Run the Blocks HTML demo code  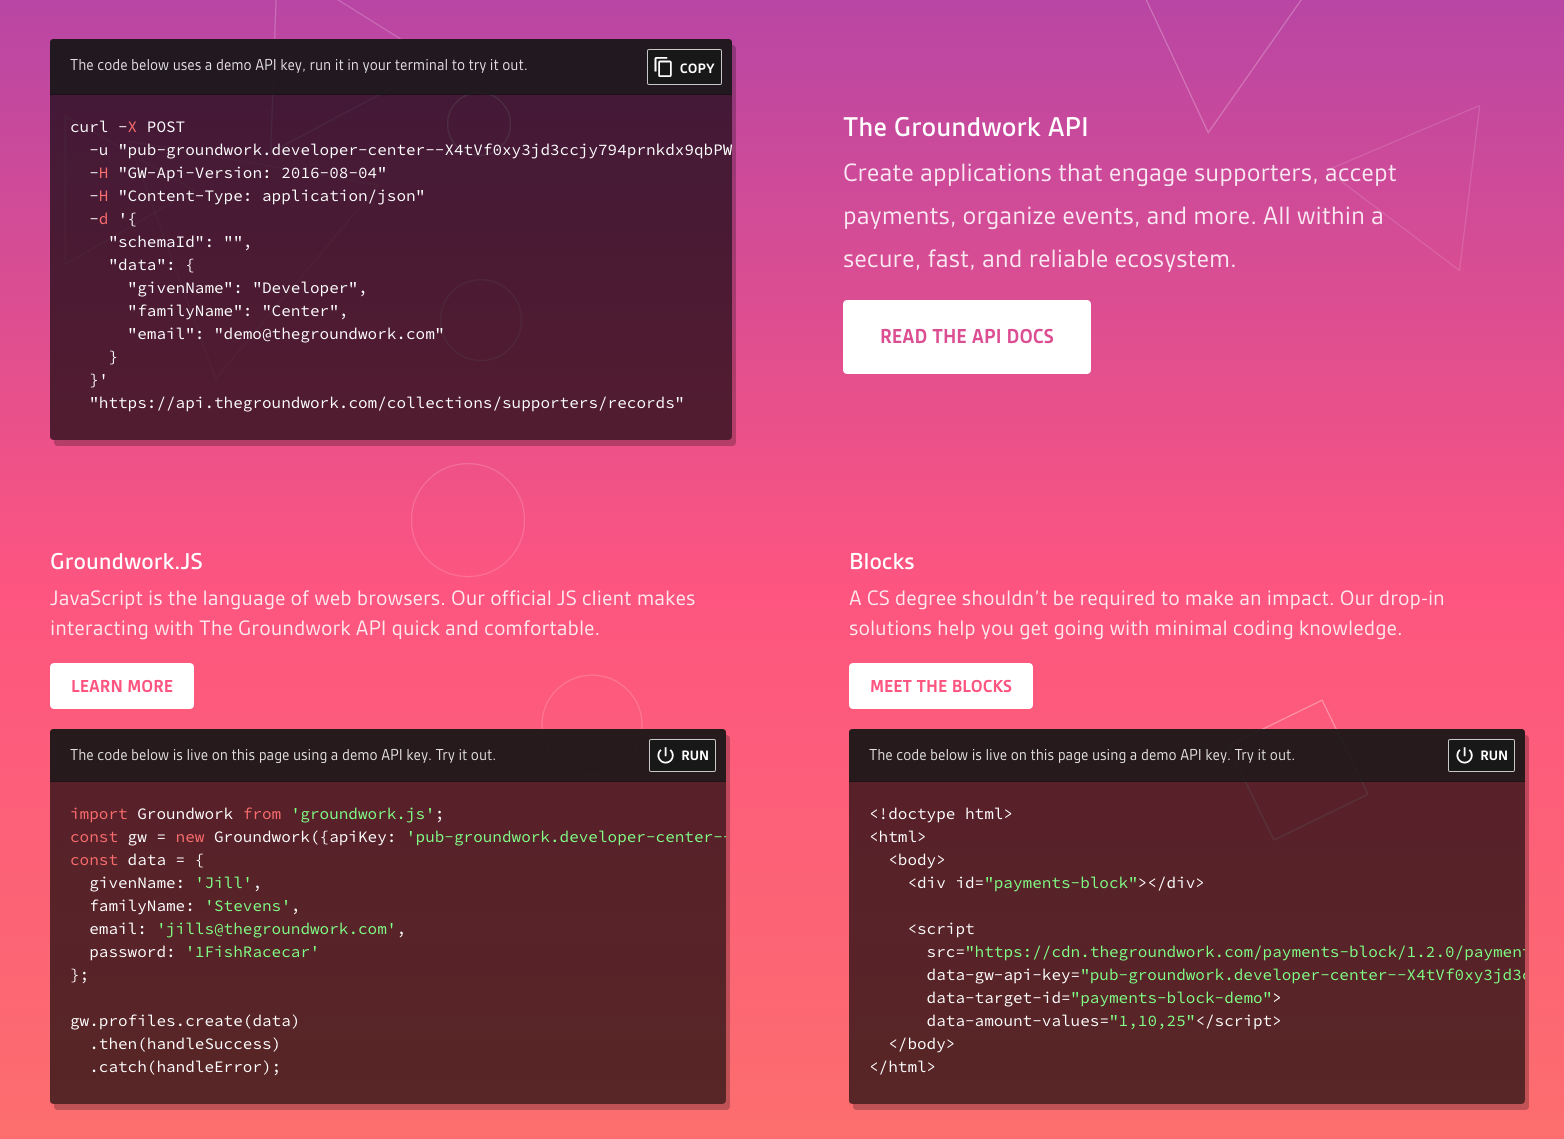tap(1481, 755)
